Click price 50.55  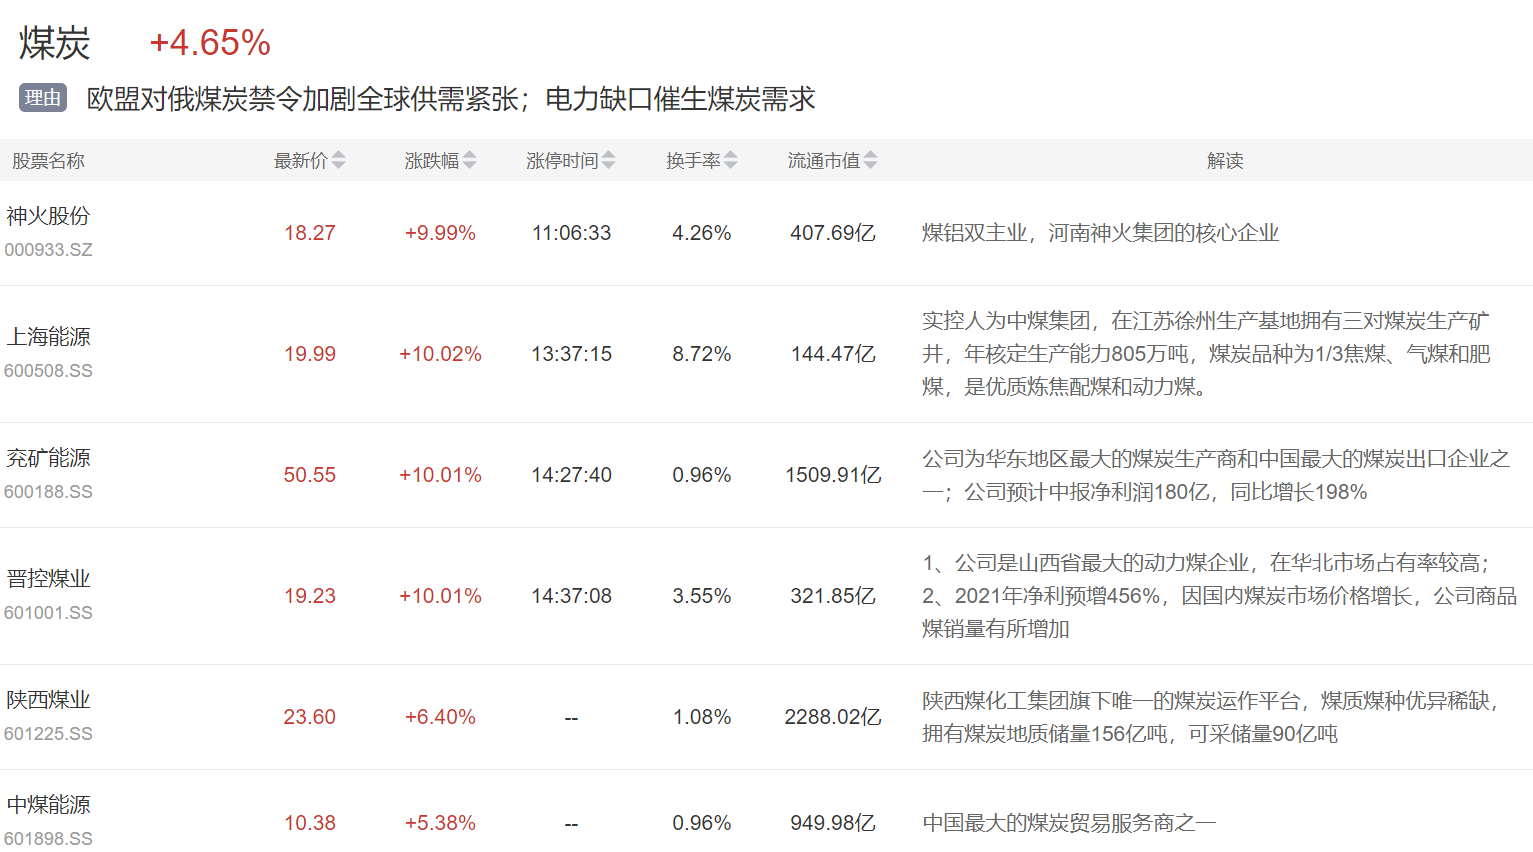[310, 475]
